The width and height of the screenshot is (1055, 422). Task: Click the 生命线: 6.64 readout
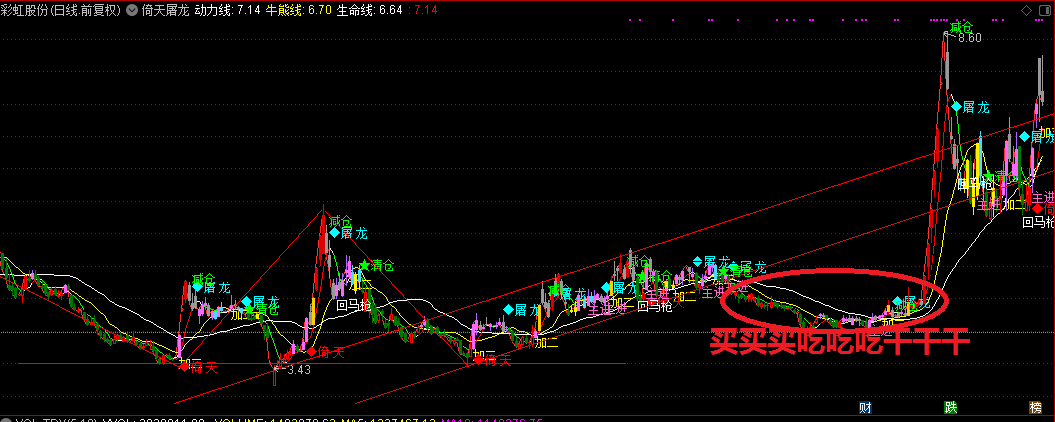tap(369, 10)
